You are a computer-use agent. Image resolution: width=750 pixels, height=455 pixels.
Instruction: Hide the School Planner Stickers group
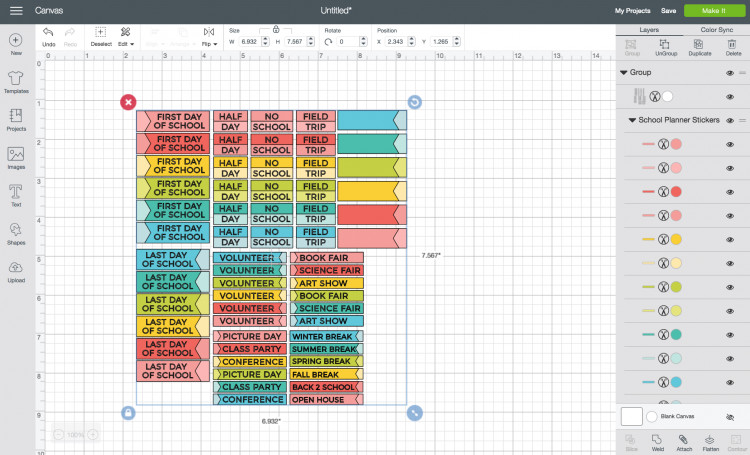[x=730, y=121]
